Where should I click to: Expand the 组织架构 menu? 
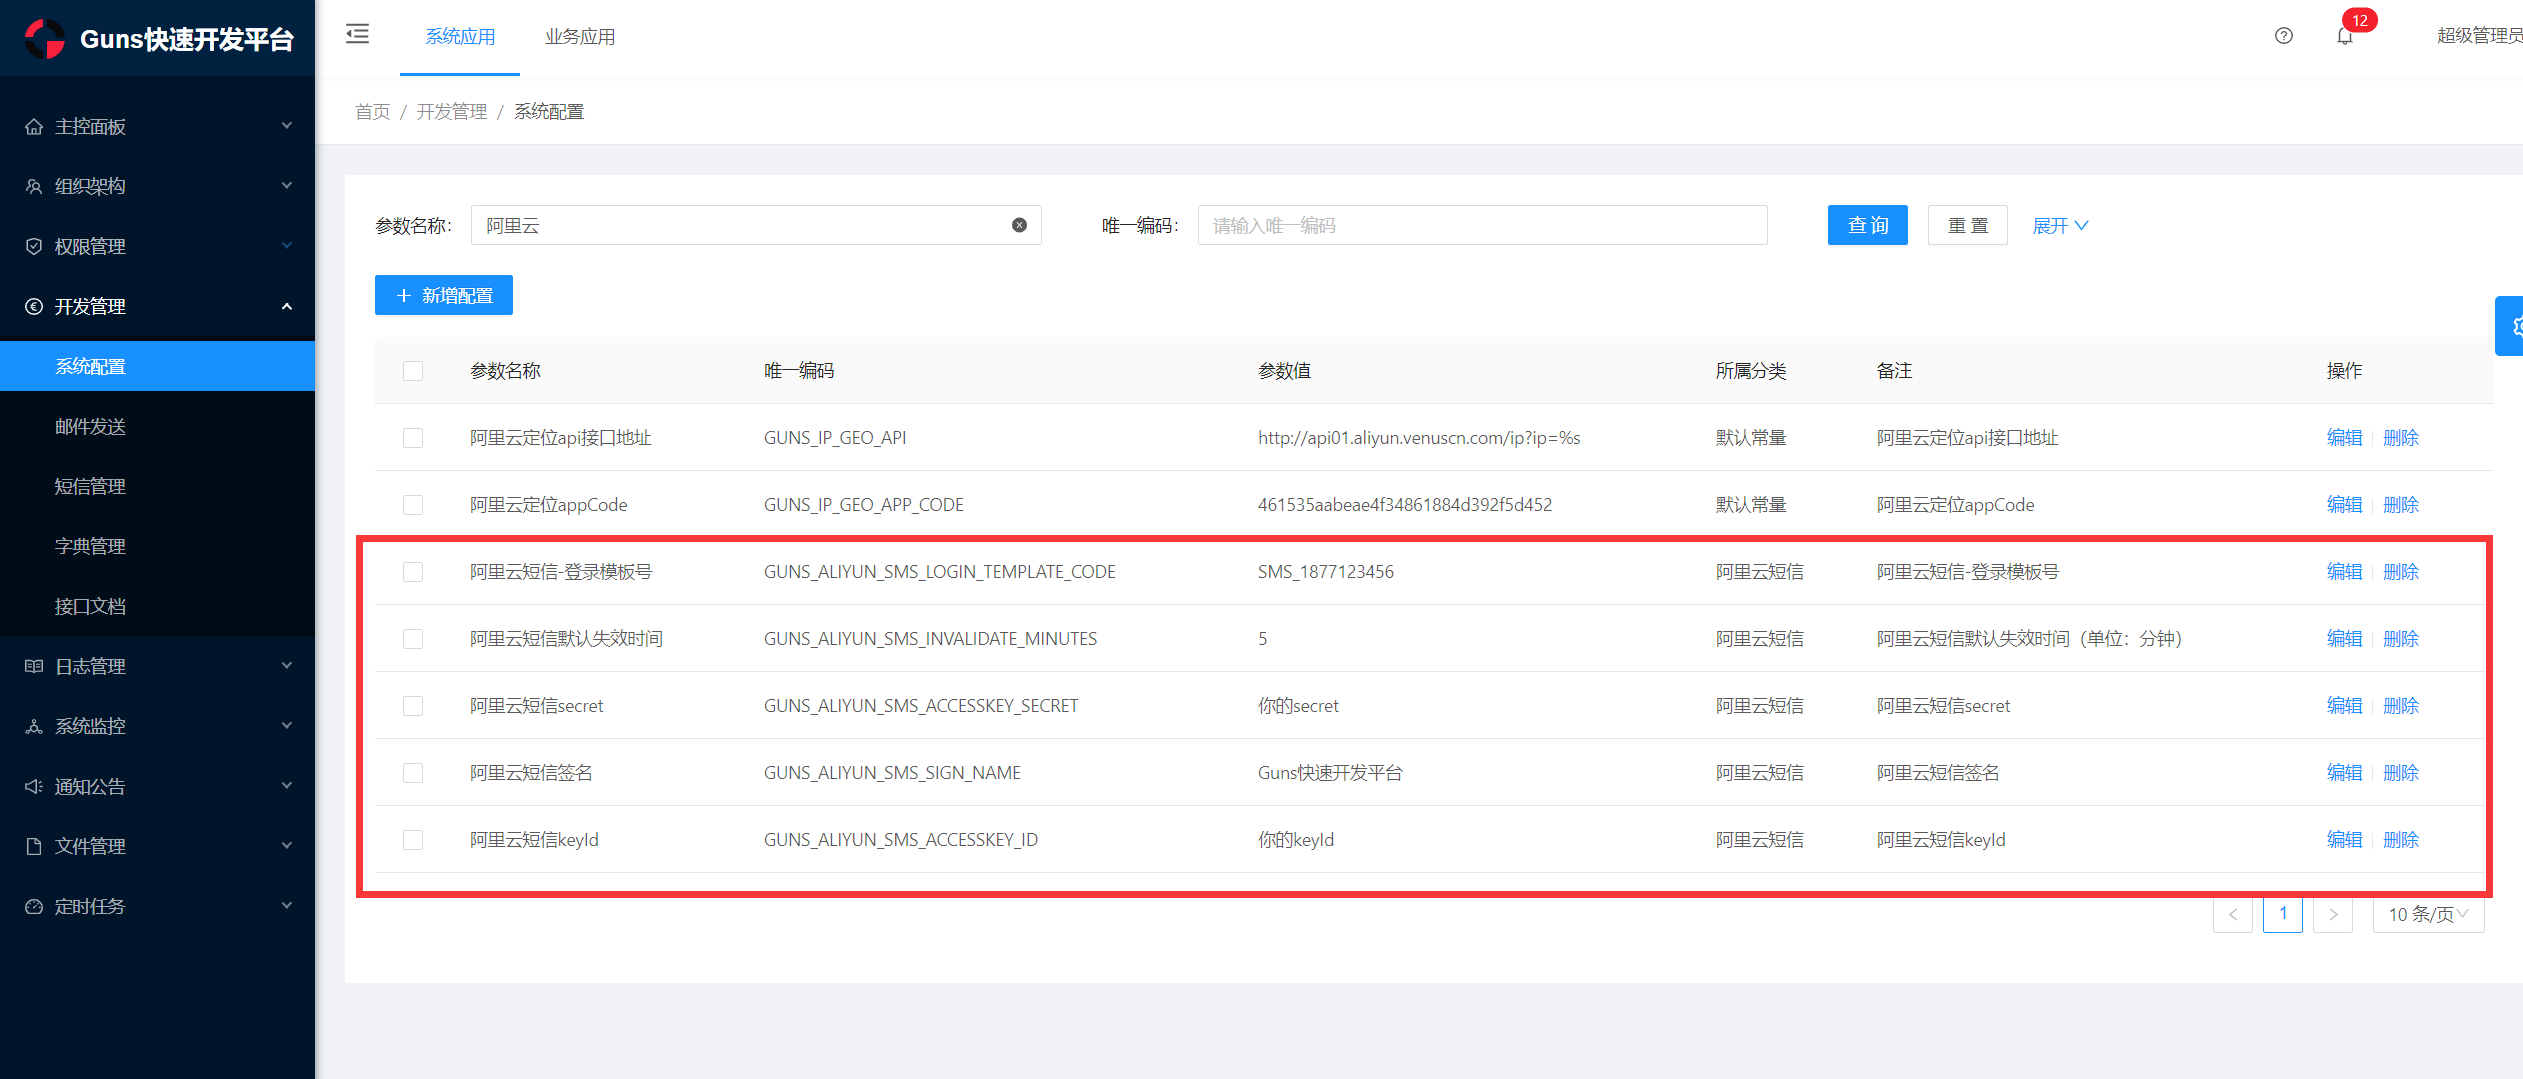tap(157, 186)
